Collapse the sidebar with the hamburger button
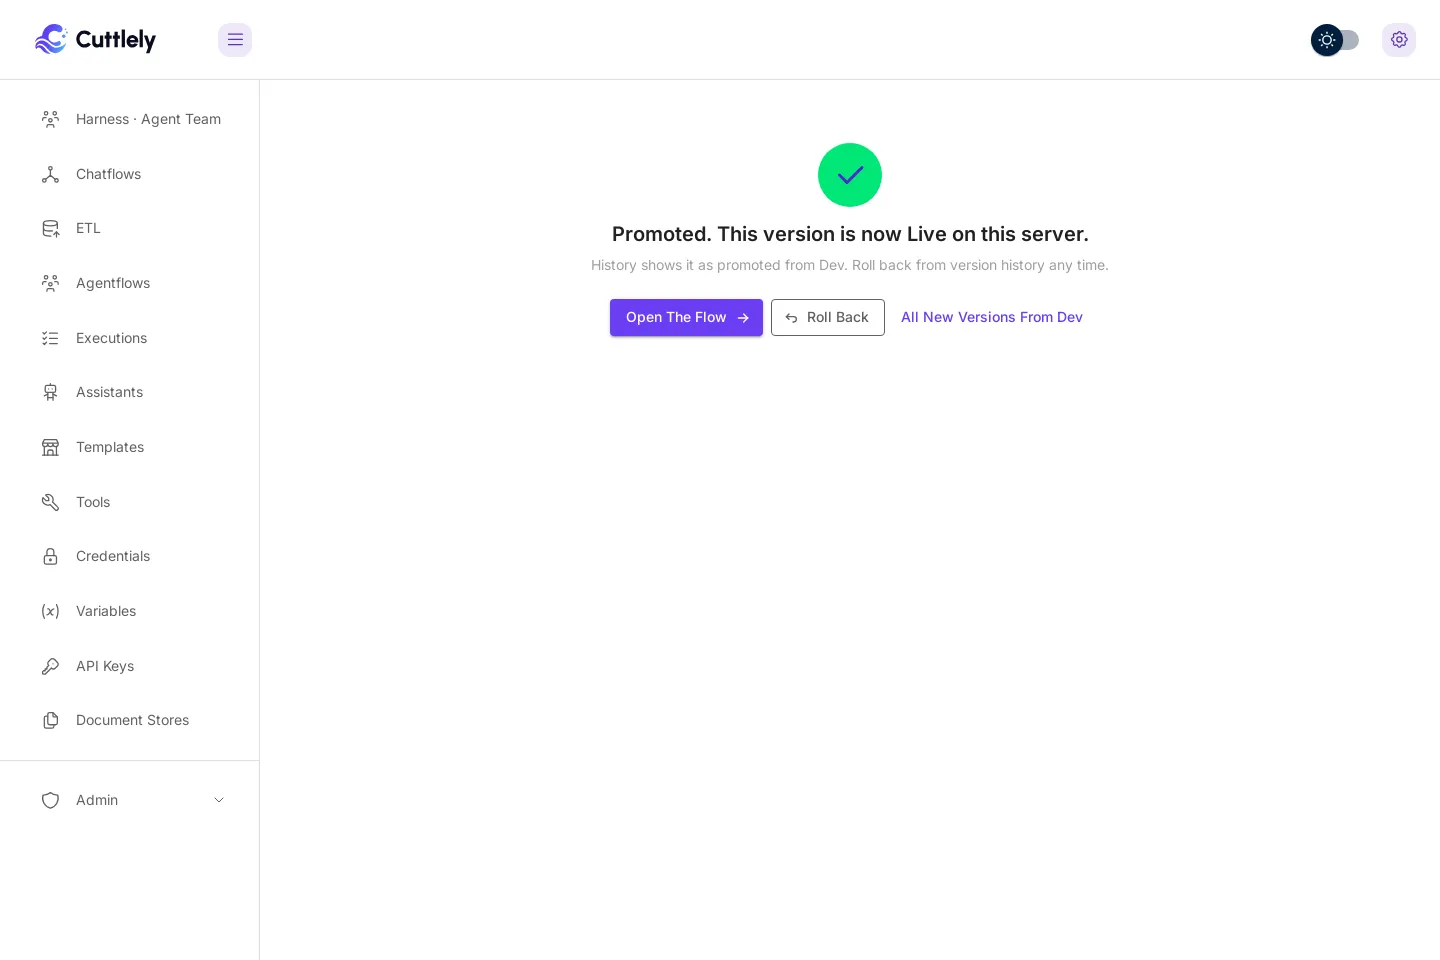The width and height of the screenshot is (1440, 960). [235, 40]
